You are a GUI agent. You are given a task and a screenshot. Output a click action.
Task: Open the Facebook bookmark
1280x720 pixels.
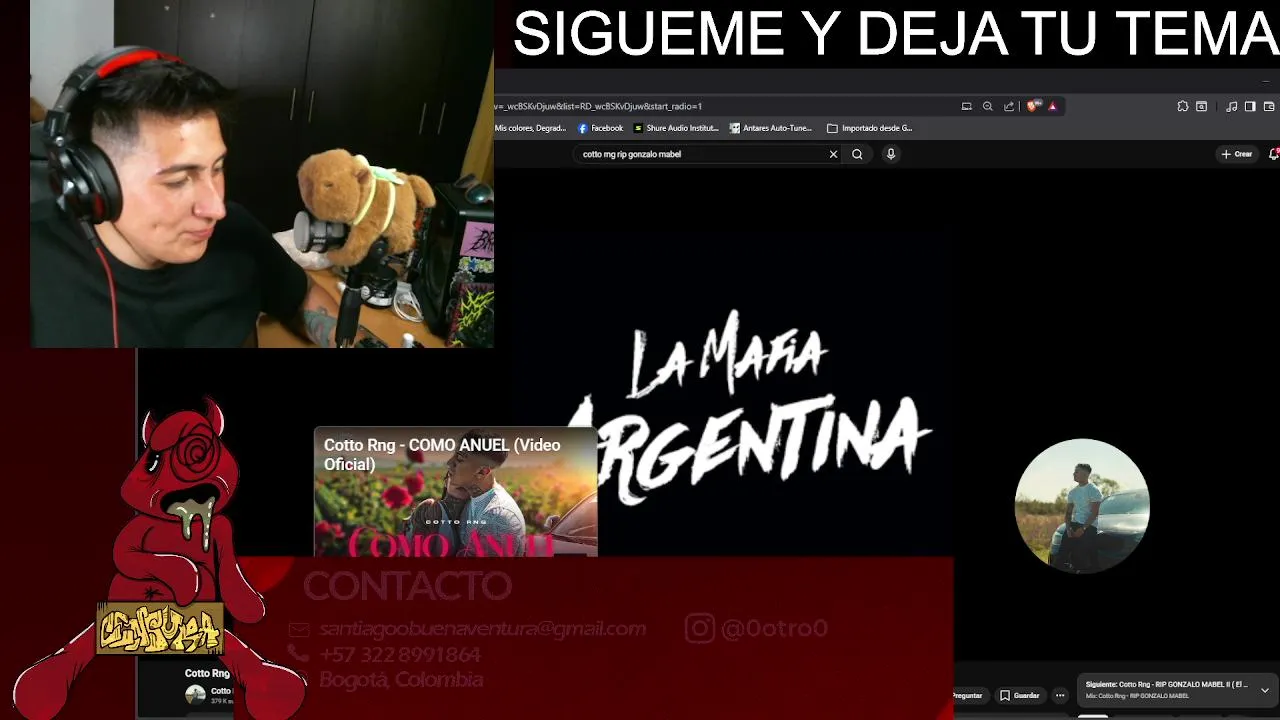coord(600,128)
